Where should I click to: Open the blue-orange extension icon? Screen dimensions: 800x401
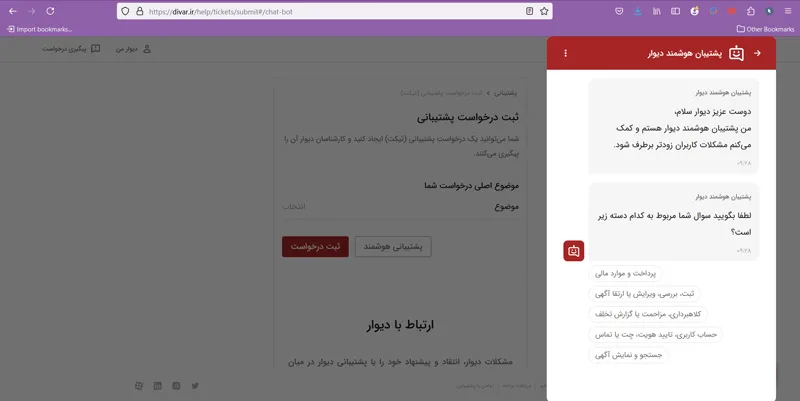click(x=713, y=11)
